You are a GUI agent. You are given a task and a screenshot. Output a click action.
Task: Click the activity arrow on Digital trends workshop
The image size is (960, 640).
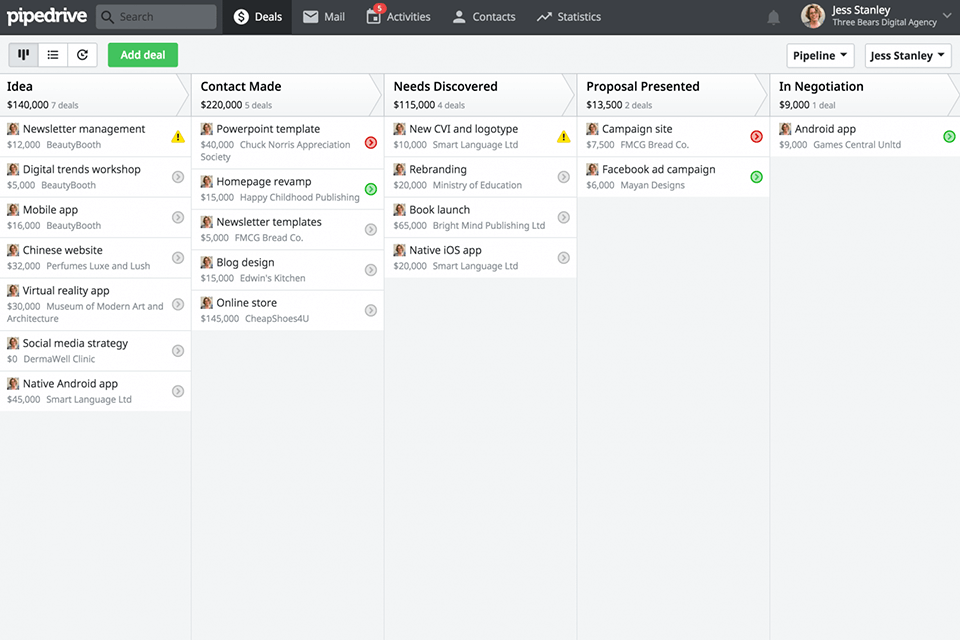pos(178,177)
